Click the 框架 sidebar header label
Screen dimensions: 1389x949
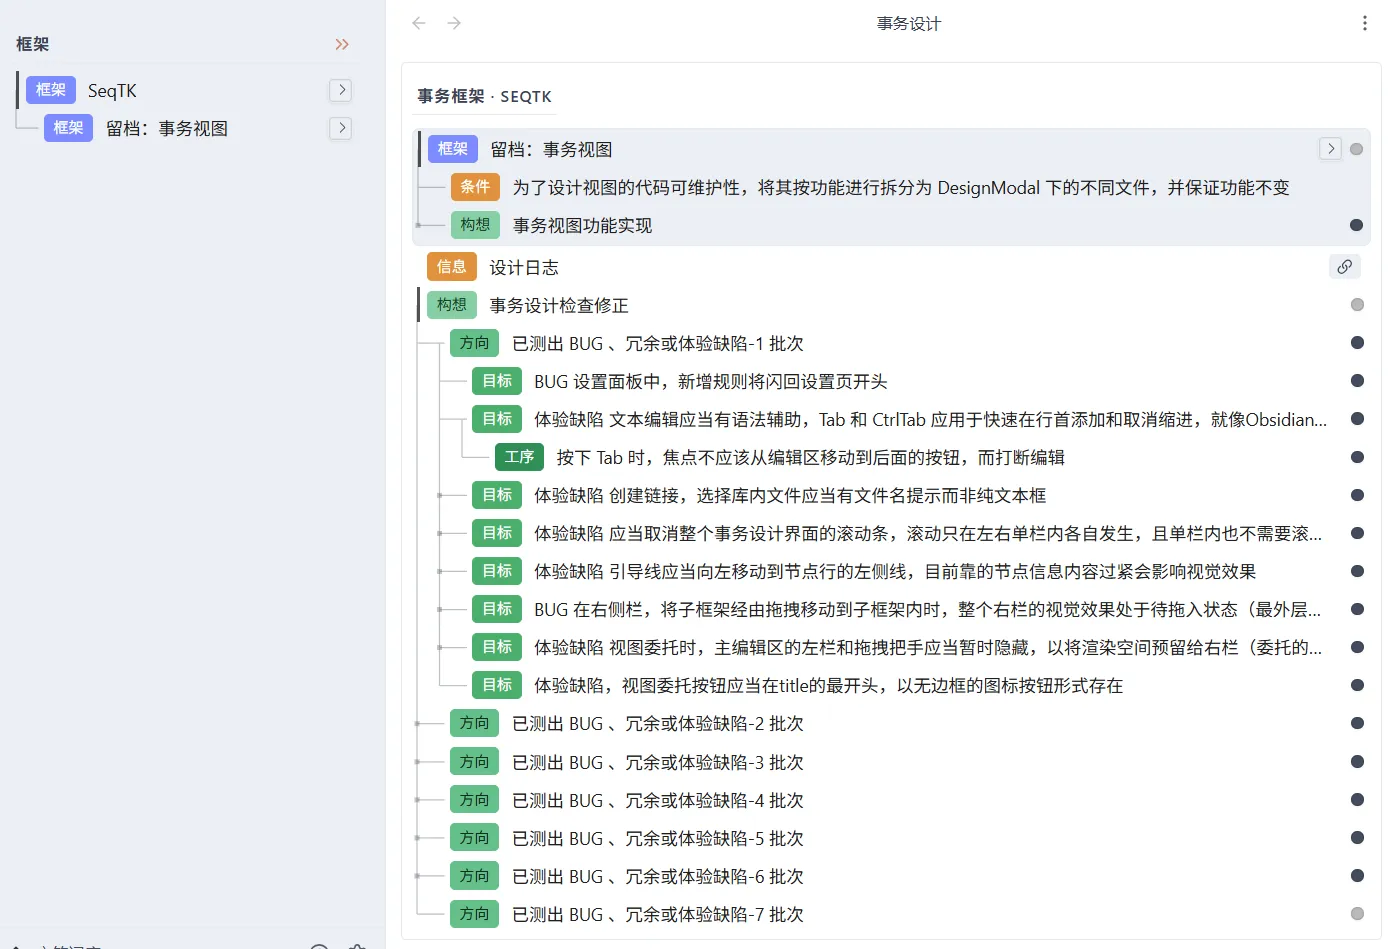tap(33, 44)
